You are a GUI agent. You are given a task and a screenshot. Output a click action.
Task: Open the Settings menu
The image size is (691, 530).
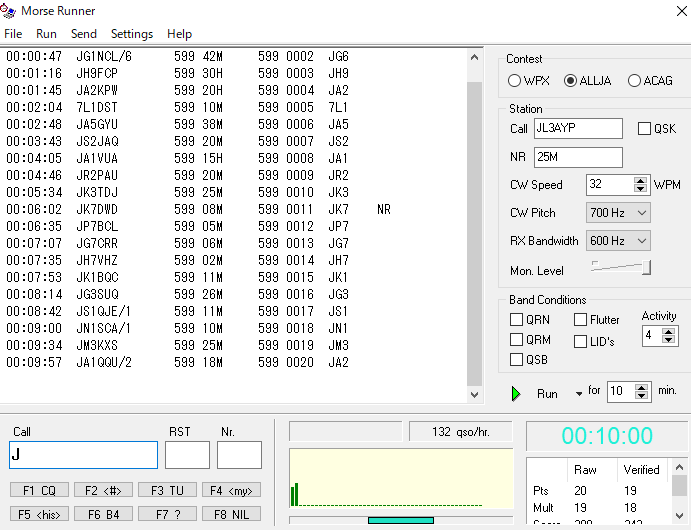coord(132,34)
